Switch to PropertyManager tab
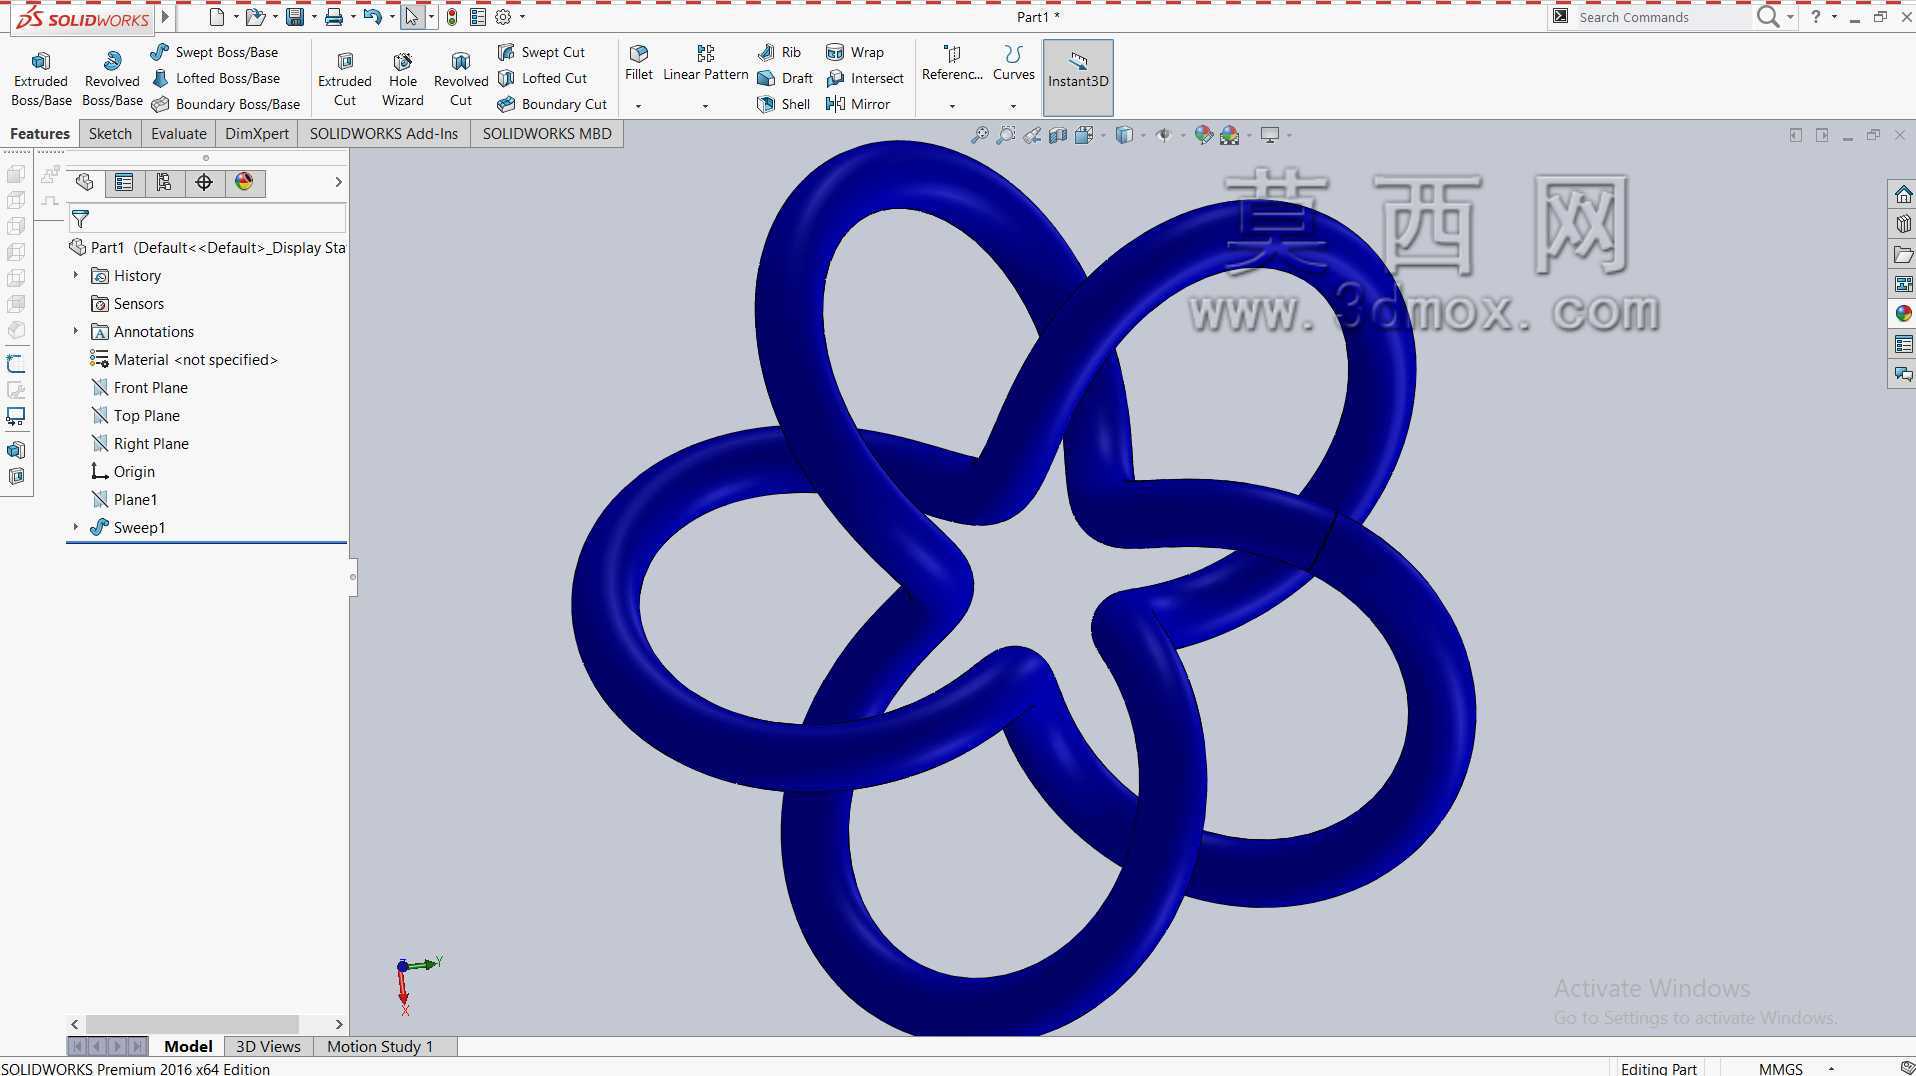The width and height of the screenshot is (1916, 1076). click(124, 182)
